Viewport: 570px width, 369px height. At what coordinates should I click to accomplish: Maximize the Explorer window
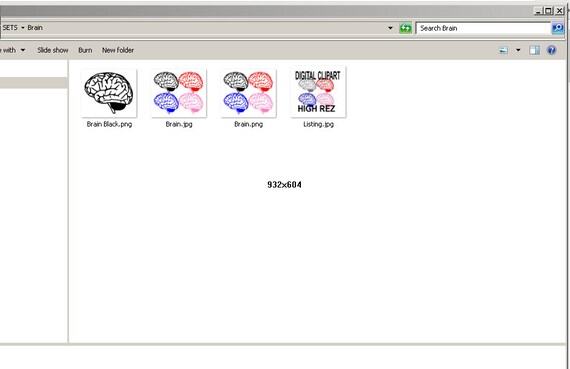549,11
